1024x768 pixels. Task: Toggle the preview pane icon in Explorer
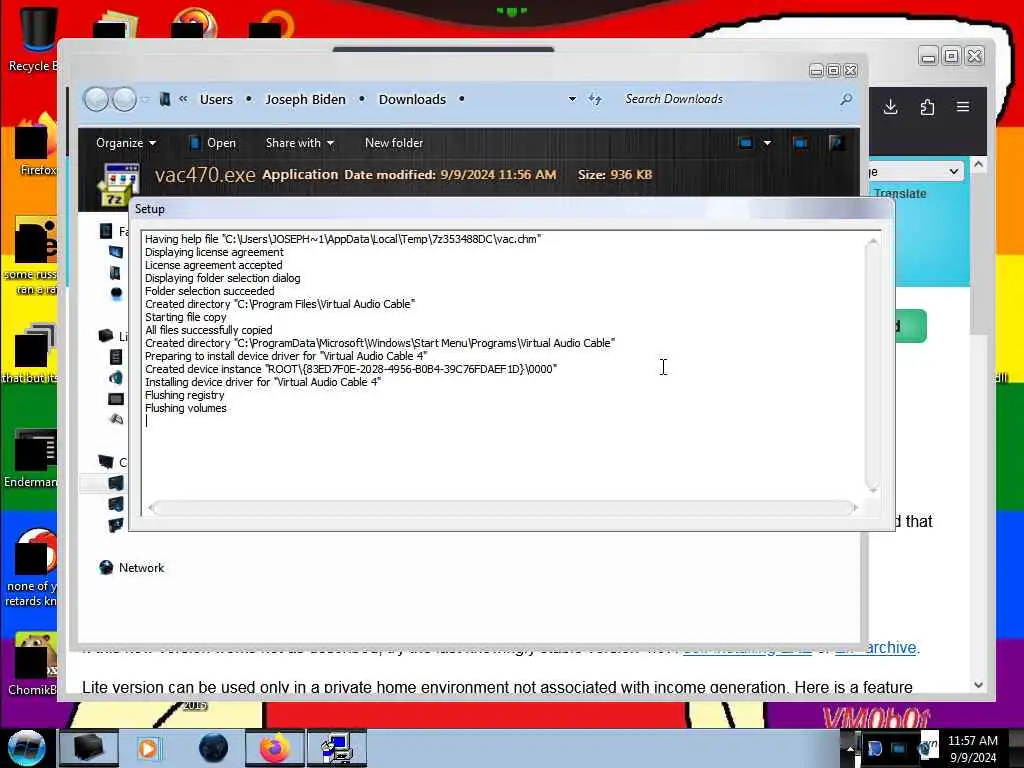click(x=800, y=143)
